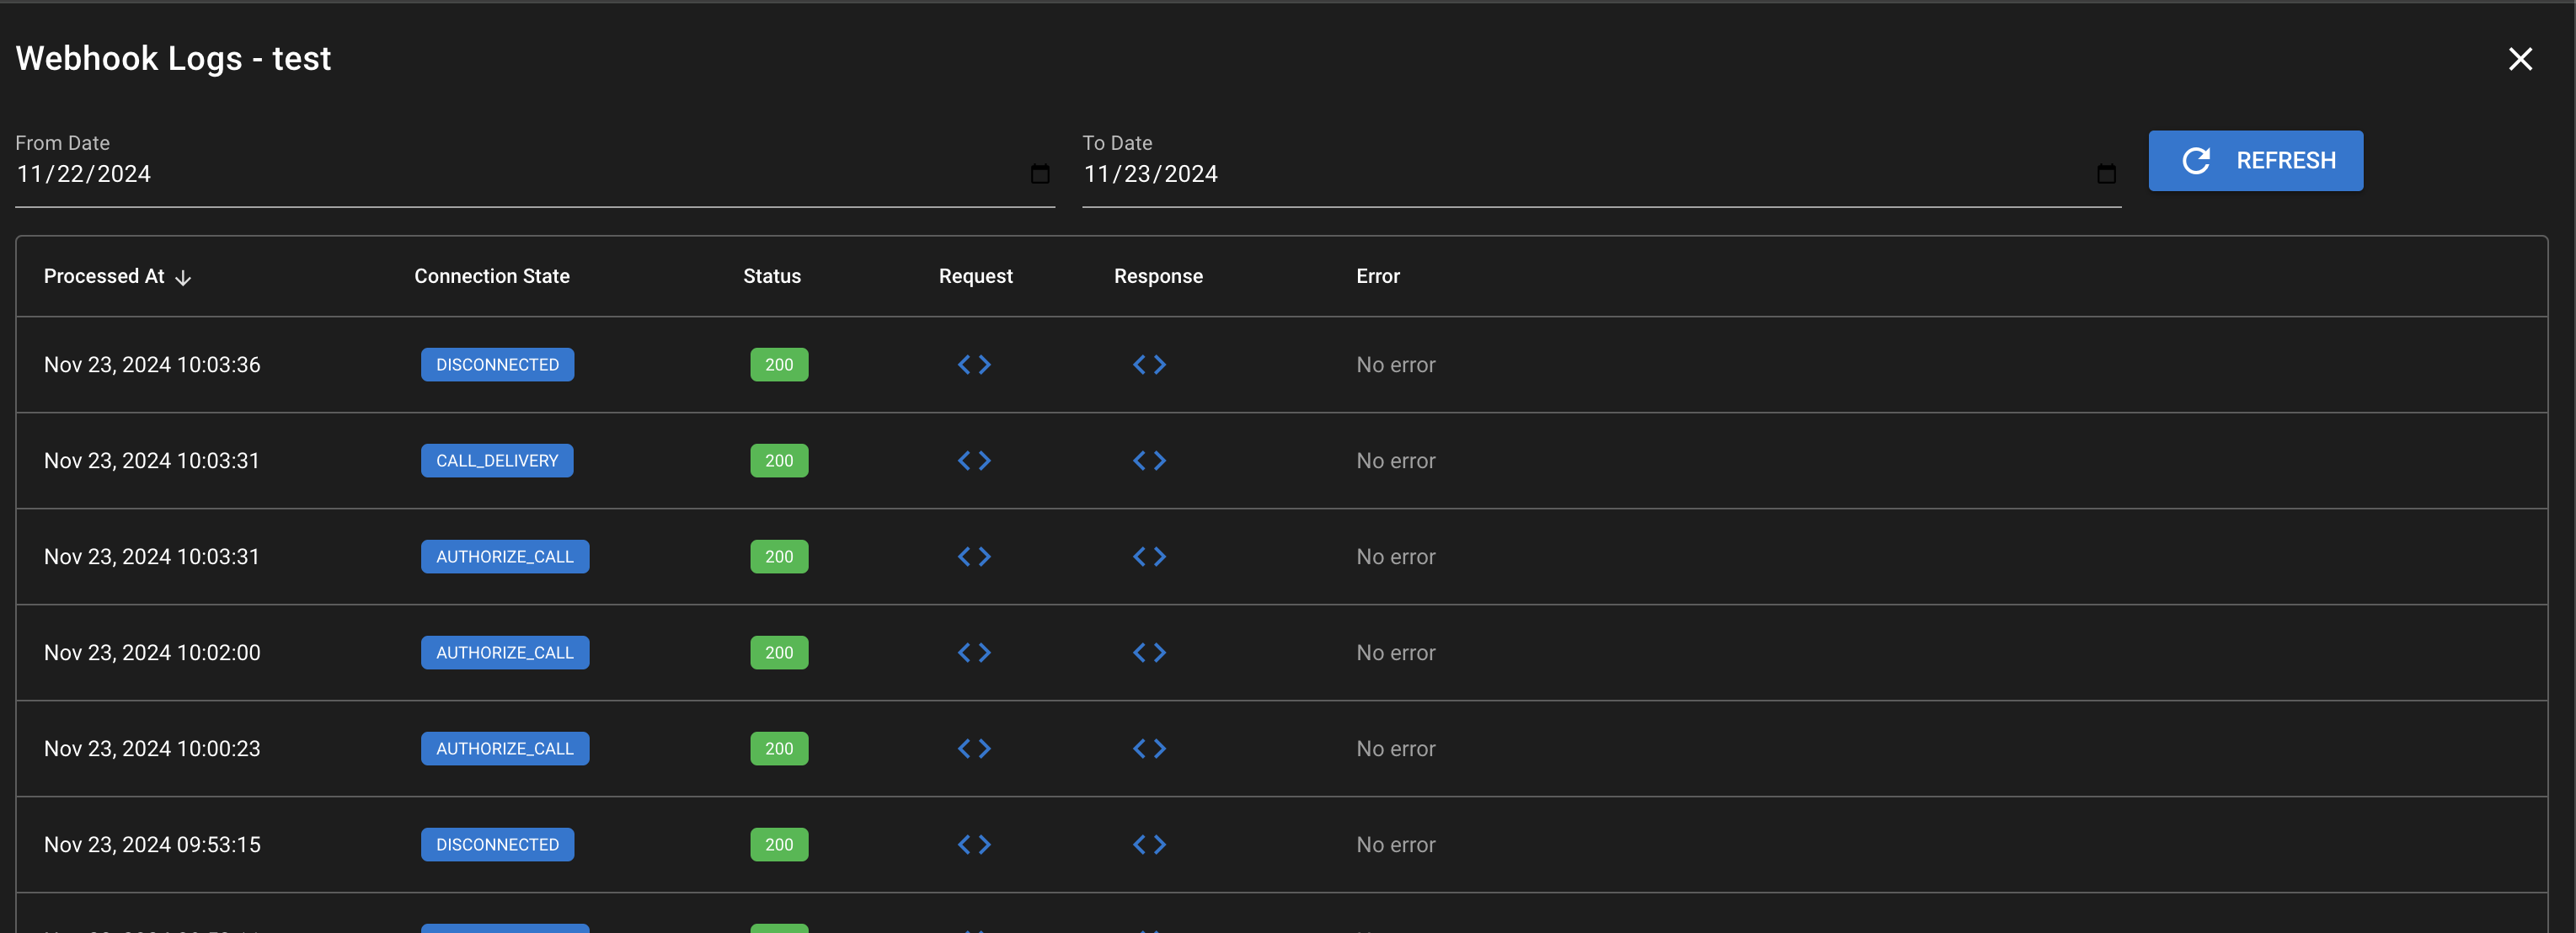
Task: Click No error text in 10:03:36 row
Action: [1395, 365]
